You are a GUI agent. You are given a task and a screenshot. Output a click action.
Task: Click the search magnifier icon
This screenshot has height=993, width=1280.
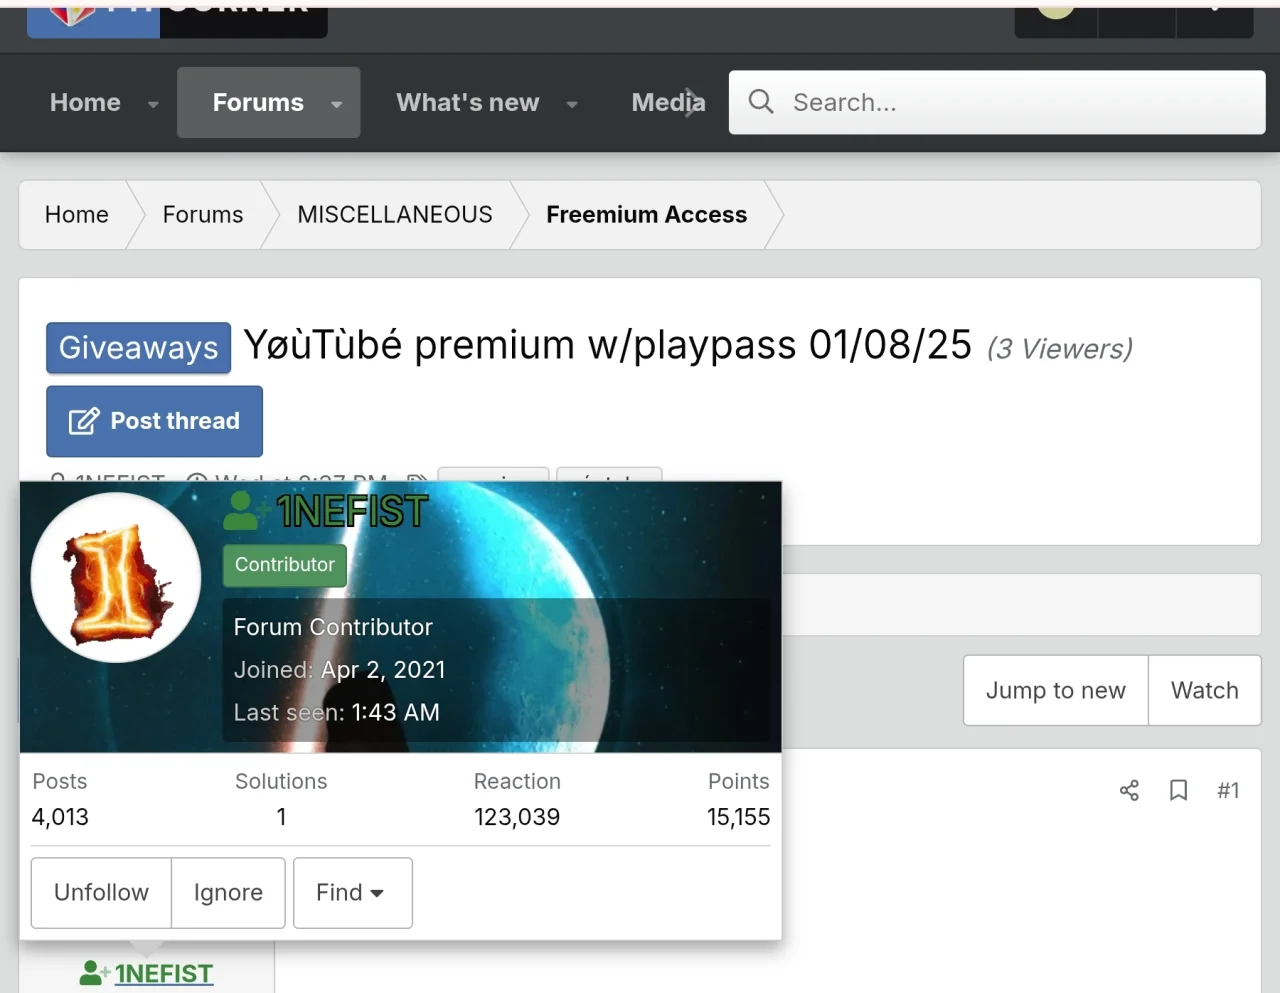(x=761, y=101)
